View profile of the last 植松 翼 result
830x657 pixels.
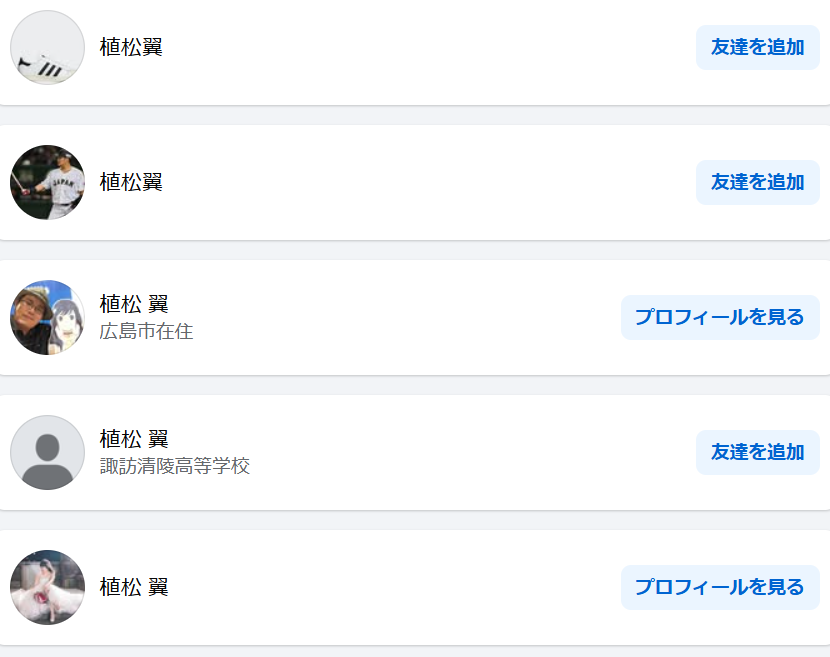pos(720,587)
